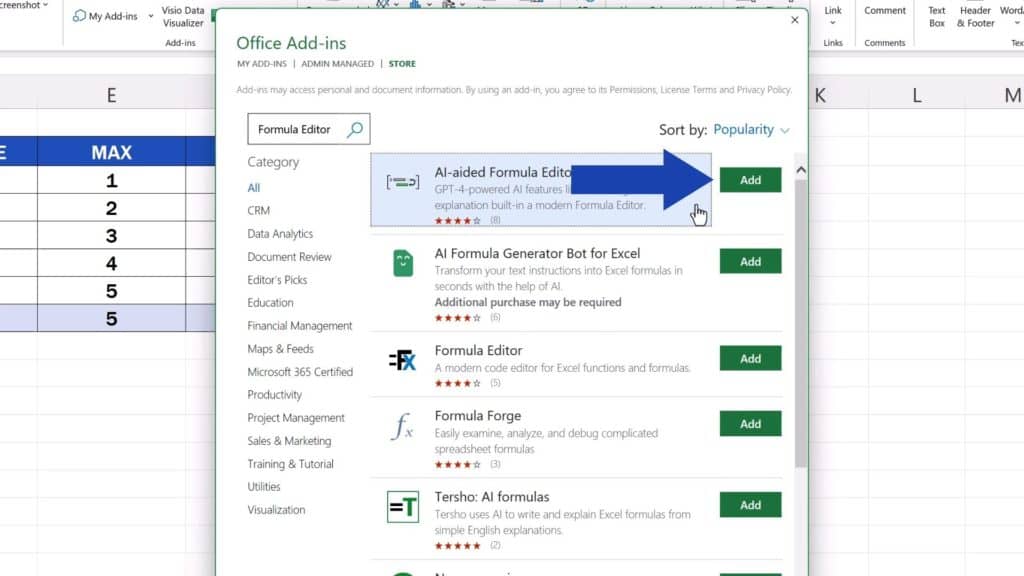Filter by Visualization category
1024x576 pixels.
276,509
